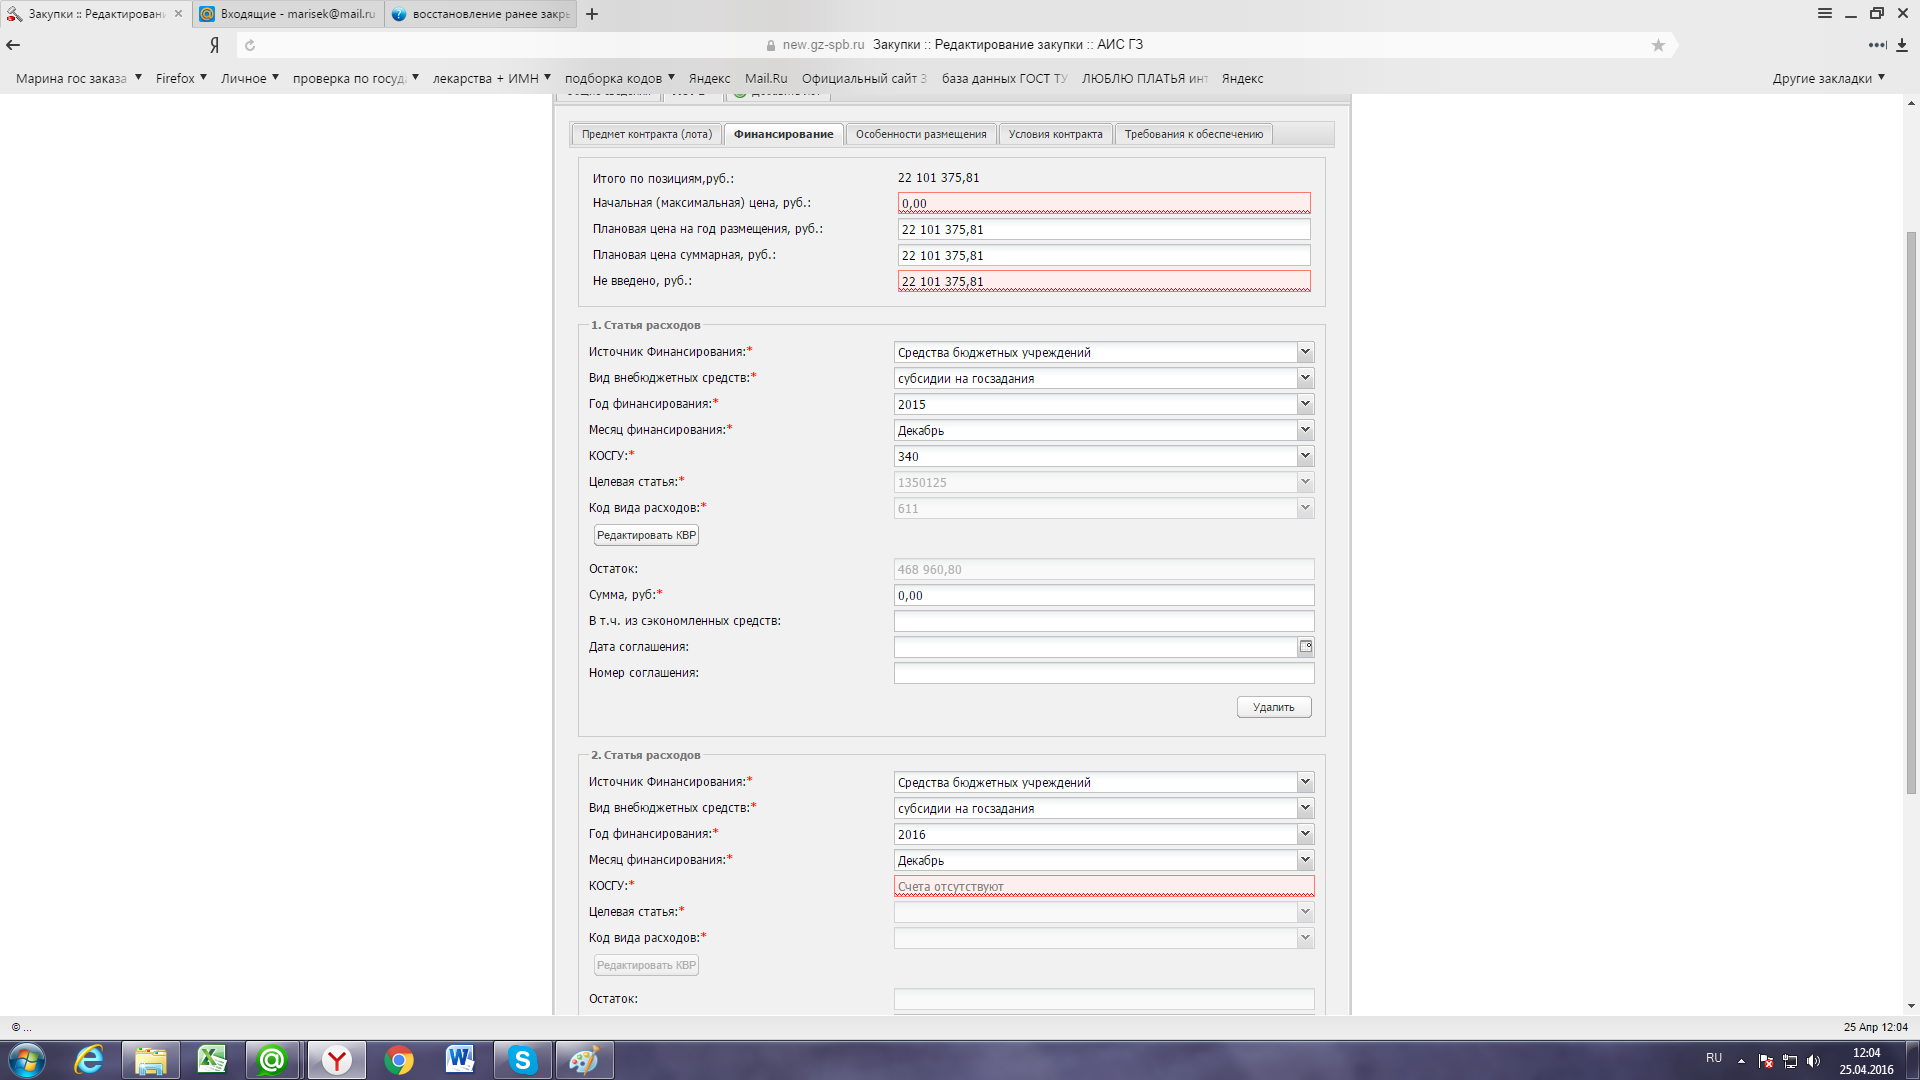This screenshot has width=1920, height=1080.
Task: Switch to Особенности размещения tab
Action: [920, 134]
